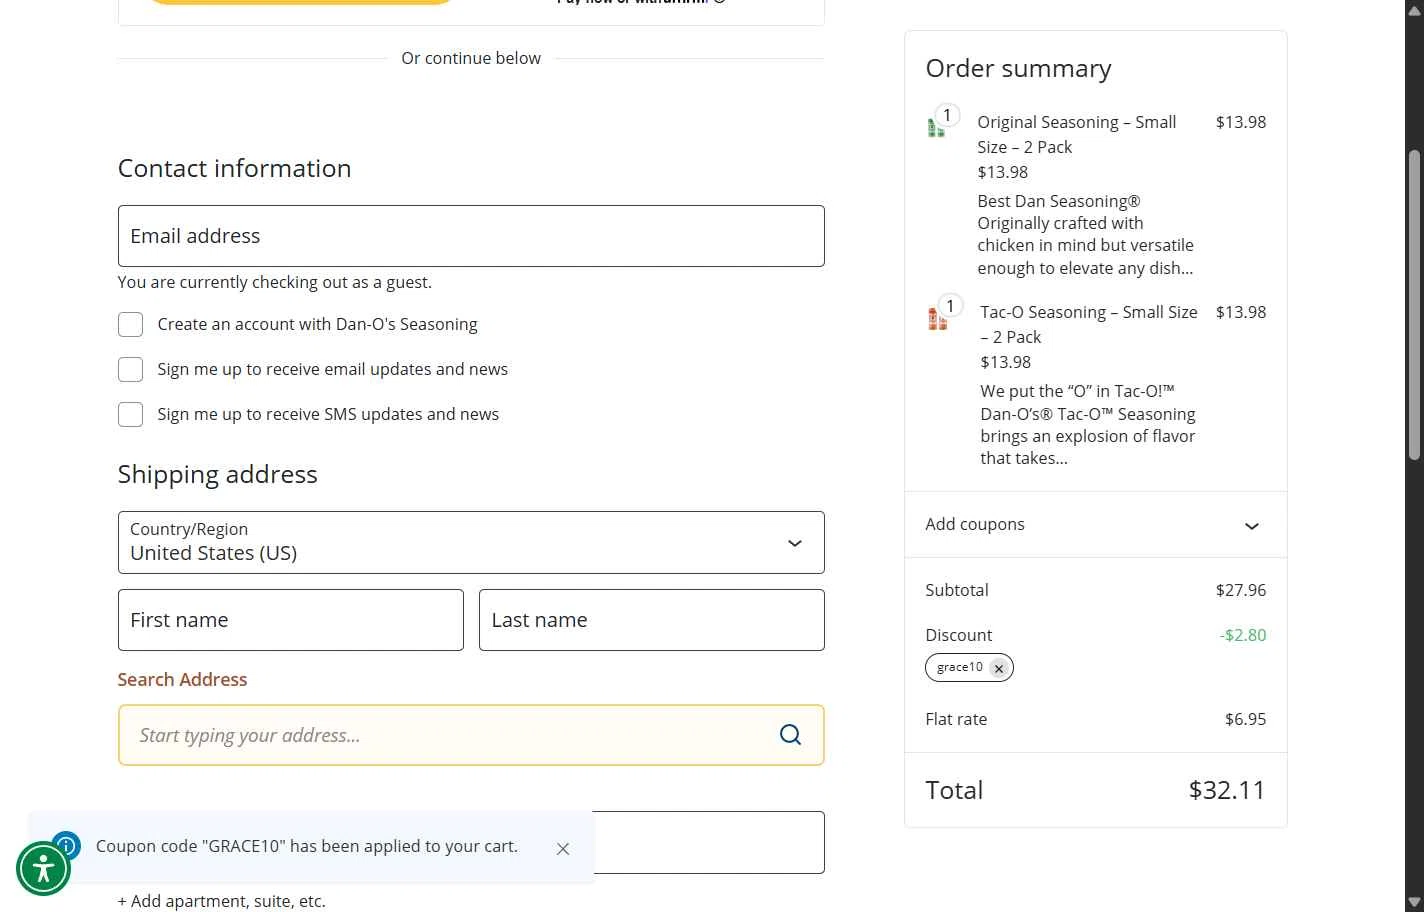Click the discount value -$2.80

pos(1243,635)
